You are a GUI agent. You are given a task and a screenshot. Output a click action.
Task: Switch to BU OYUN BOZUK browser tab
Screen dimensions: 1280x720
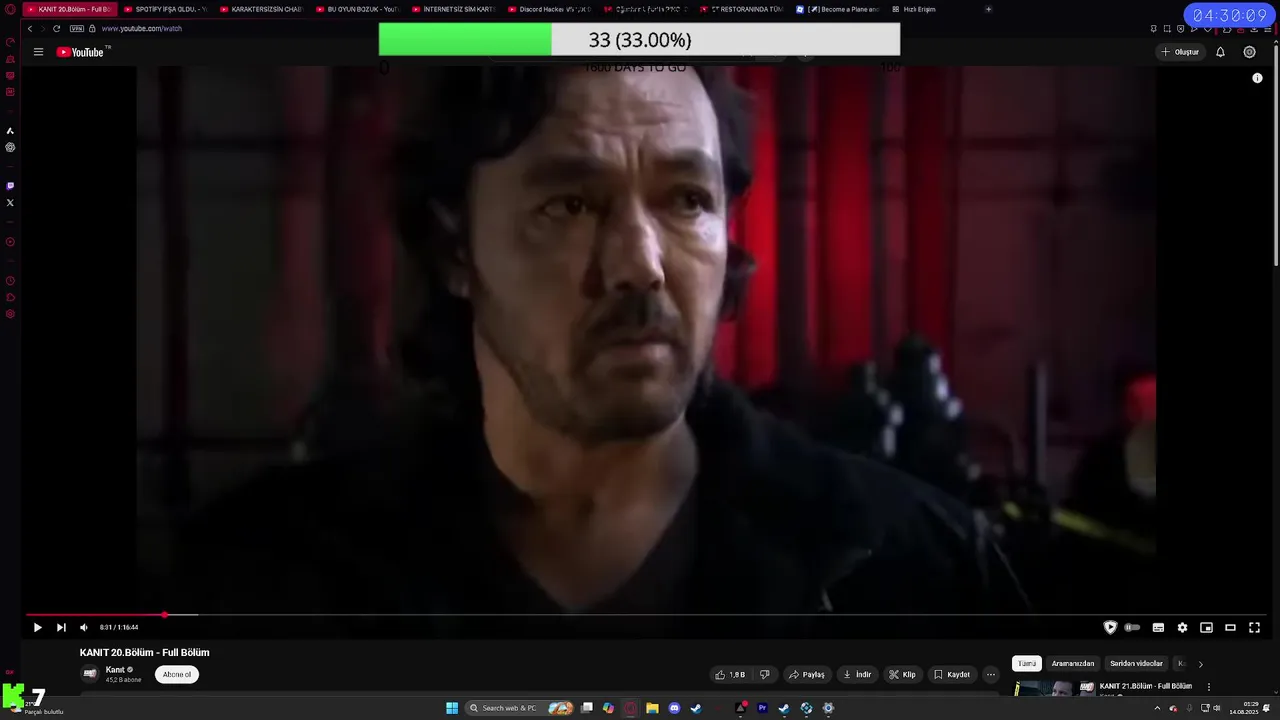357,9
